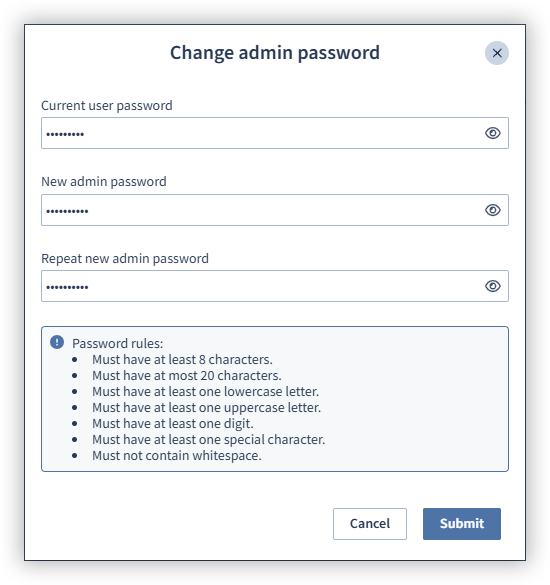Viewport: 550px width, 585px height.
Task: Reveal the new admin password characters
Action: click(x=493, y=210)
